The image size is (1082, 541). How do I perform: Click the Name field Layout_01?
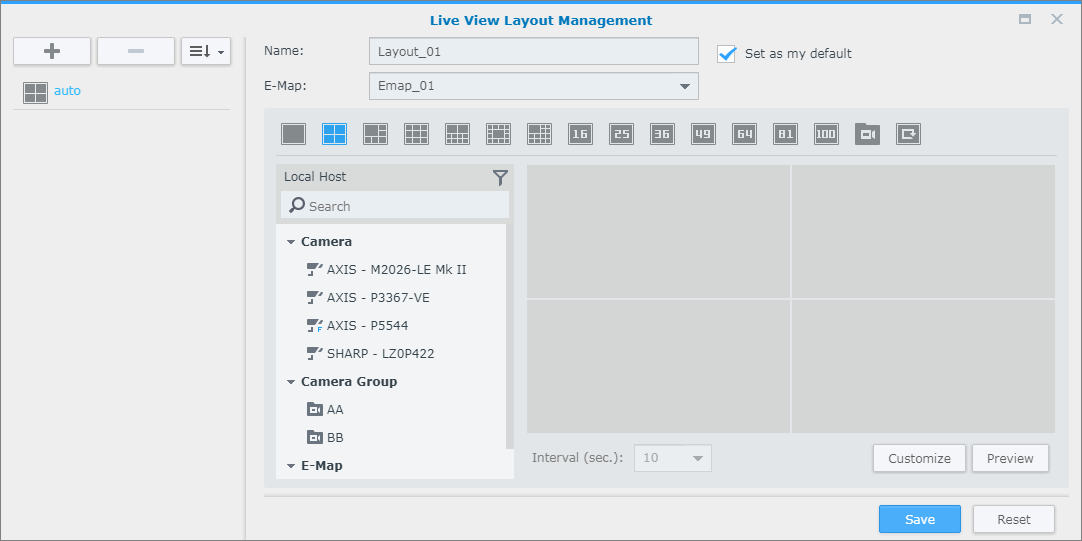[533, 51]
